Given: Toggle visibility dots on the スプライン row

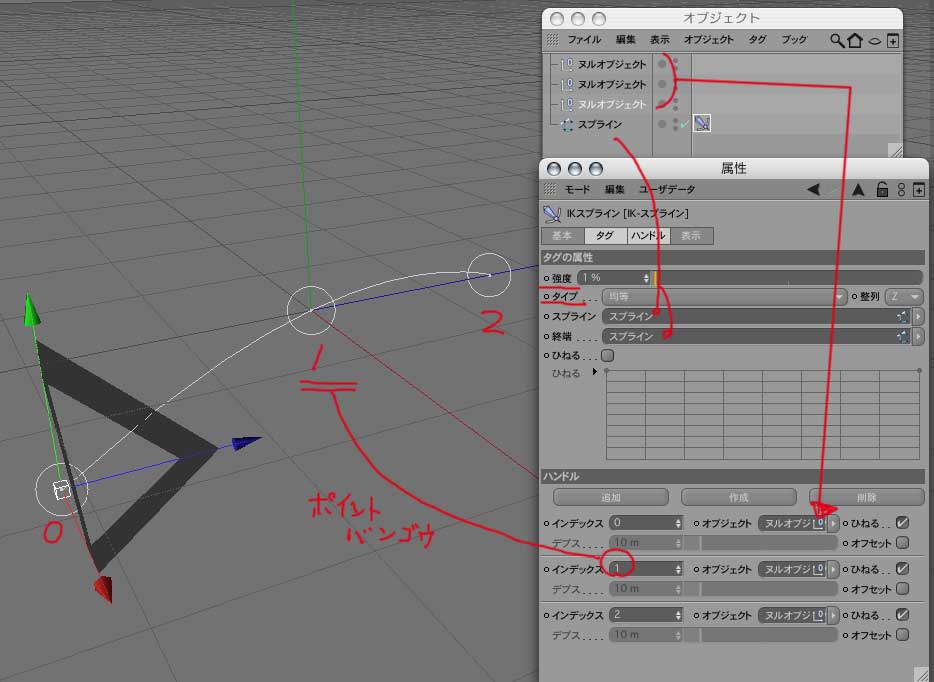Looking at the screenshot, I should click(675, 124).
